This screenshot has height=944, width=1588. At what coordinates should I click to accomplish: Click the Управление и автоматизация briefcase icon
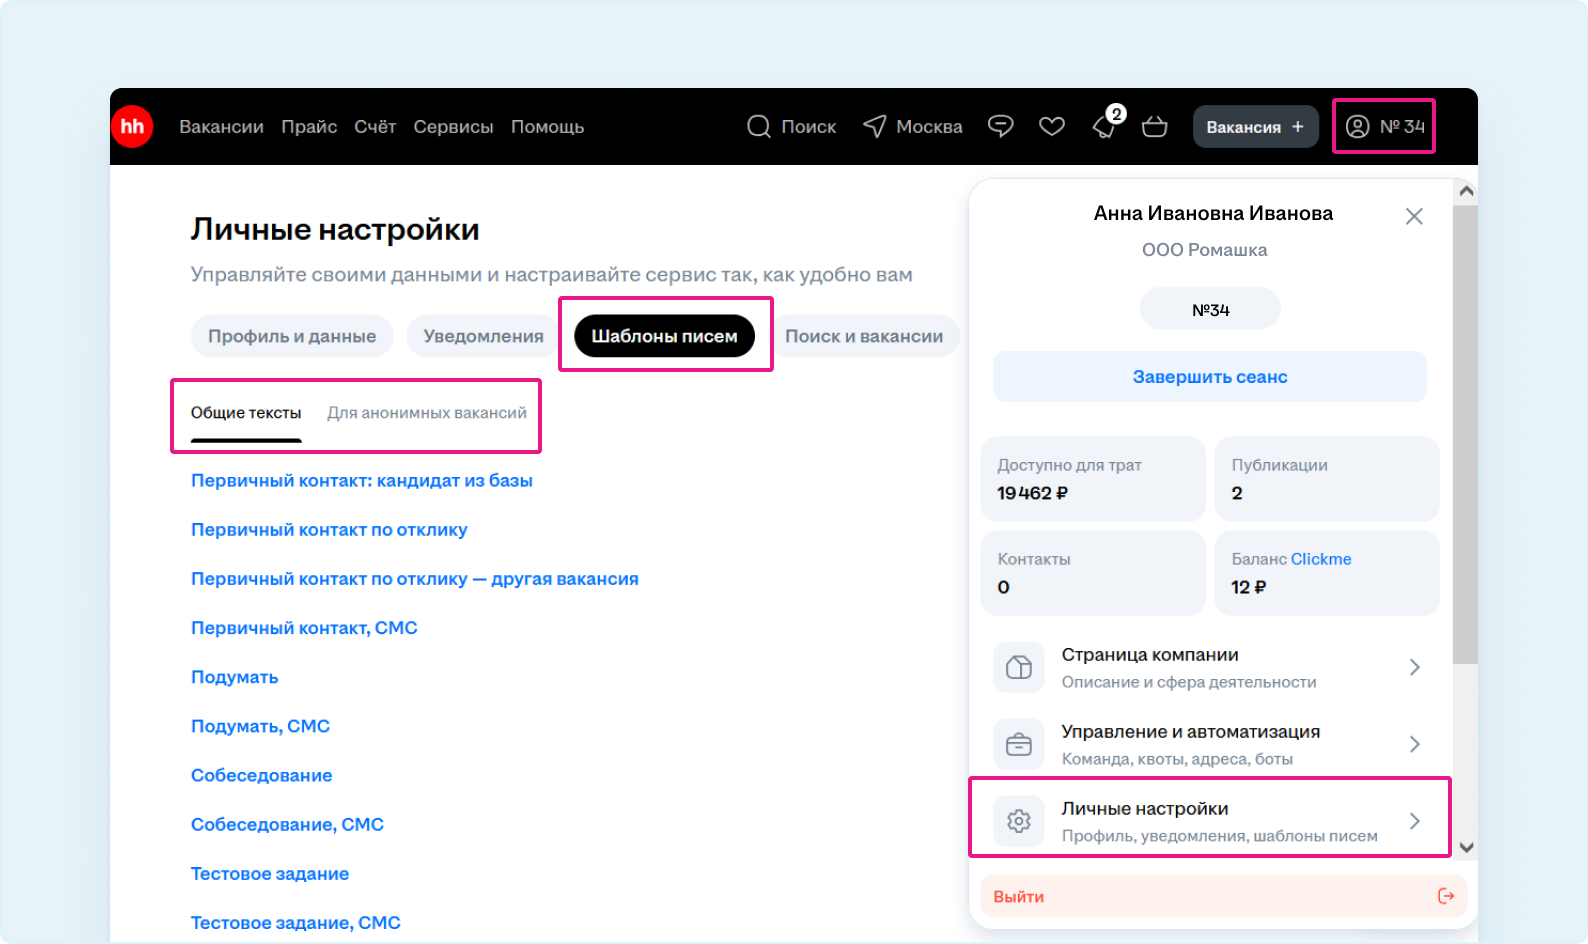click(1019, 744)
